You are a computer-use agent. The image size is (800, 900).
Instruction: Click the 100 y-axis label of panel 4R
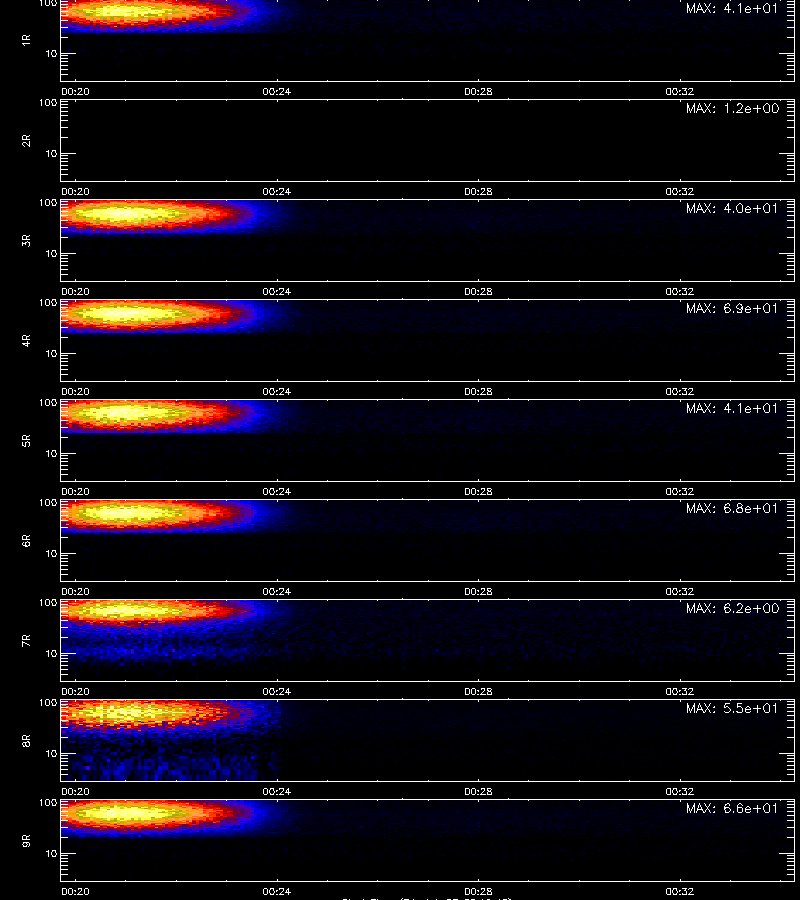point(48,302)
